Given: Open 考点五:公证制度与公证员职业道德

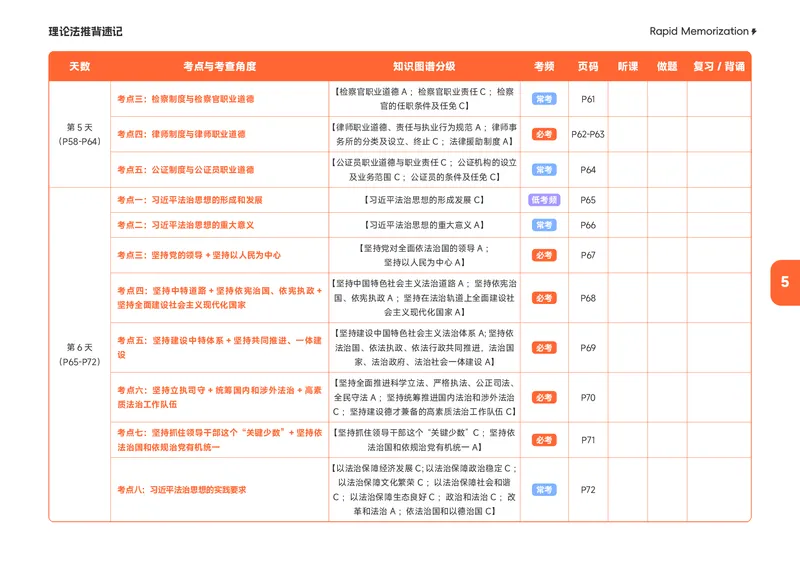Looking at the screenshot, I should click(186, 170).
